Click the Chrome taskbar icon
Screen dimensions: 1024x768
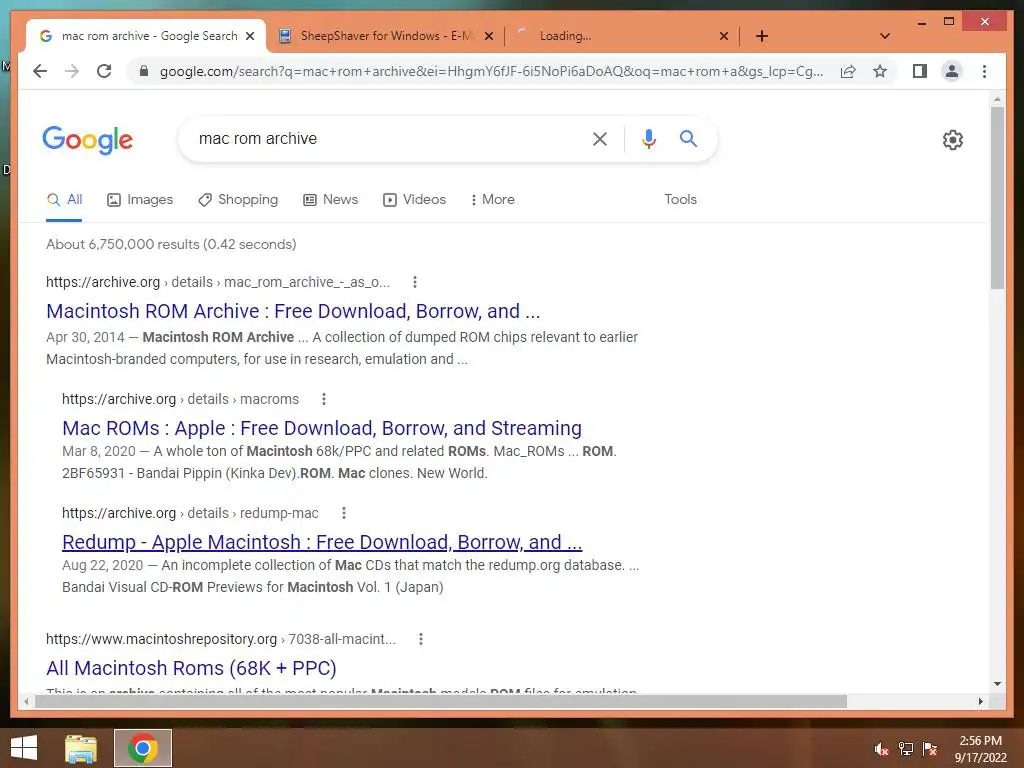(x=143, y=748)
